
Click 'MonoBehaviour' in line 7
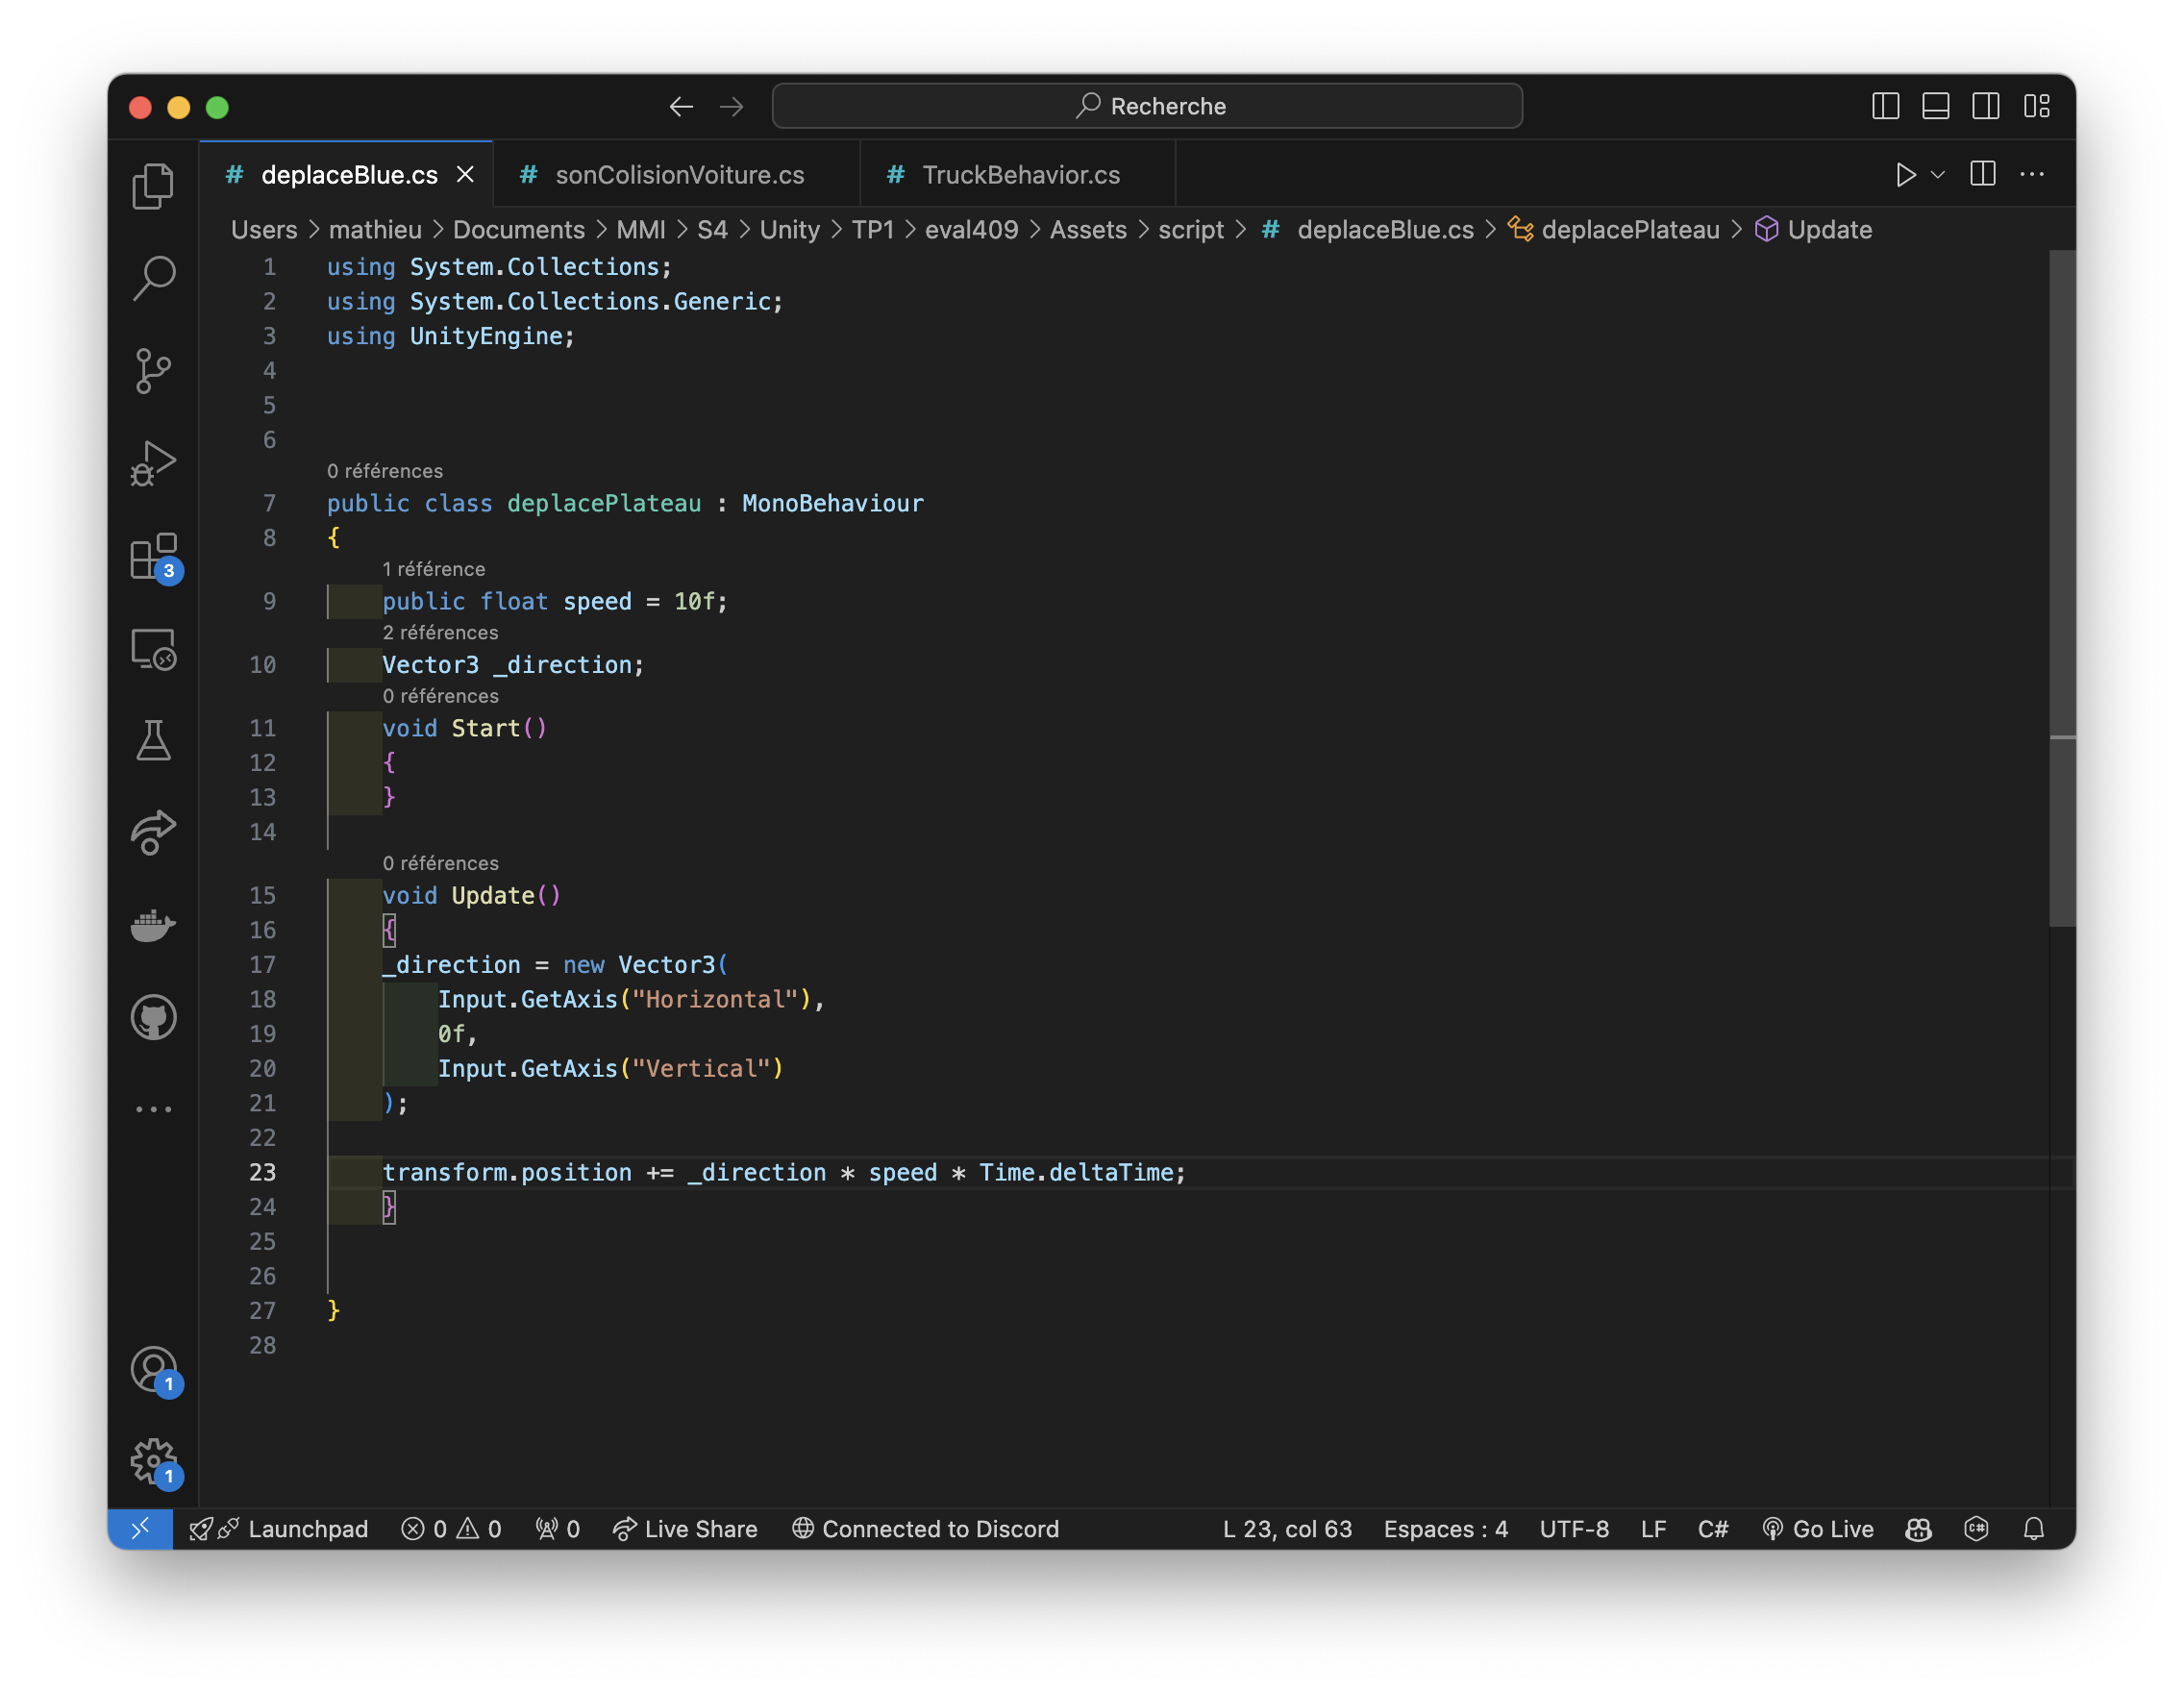pyautogui.click(x=833, y=504)
